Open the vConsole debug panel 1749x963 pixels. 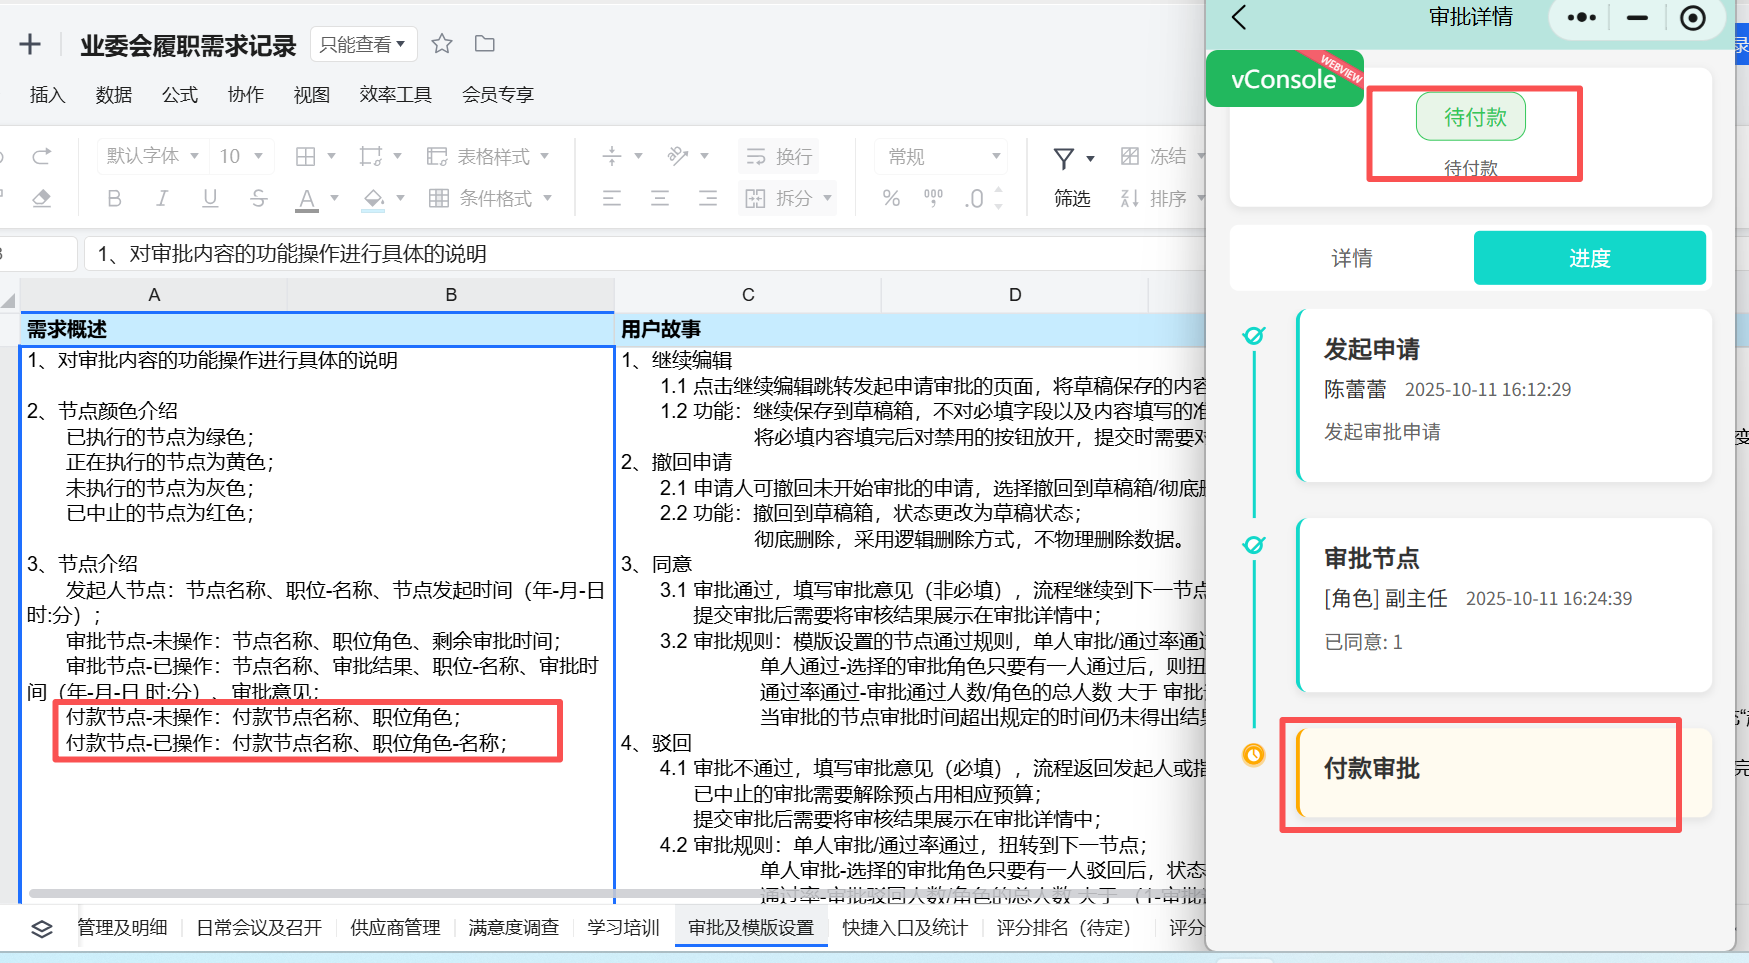click(1285, 79)
